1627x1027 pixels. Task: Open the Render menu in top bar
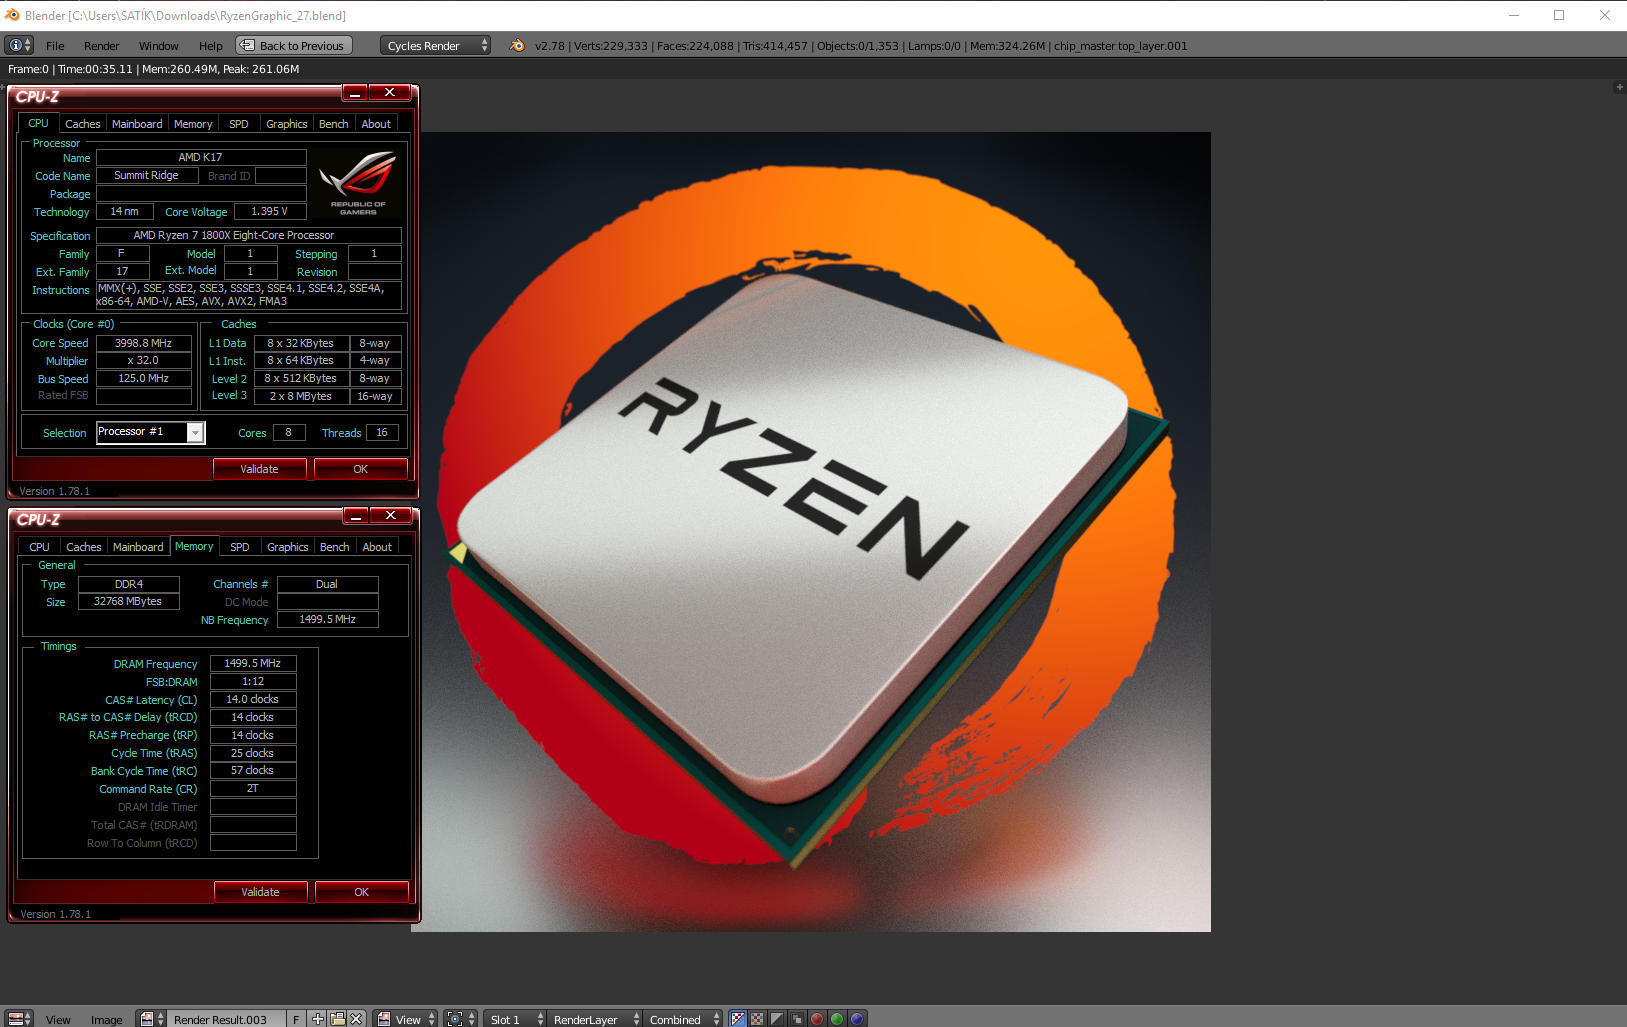pos(101,46)
